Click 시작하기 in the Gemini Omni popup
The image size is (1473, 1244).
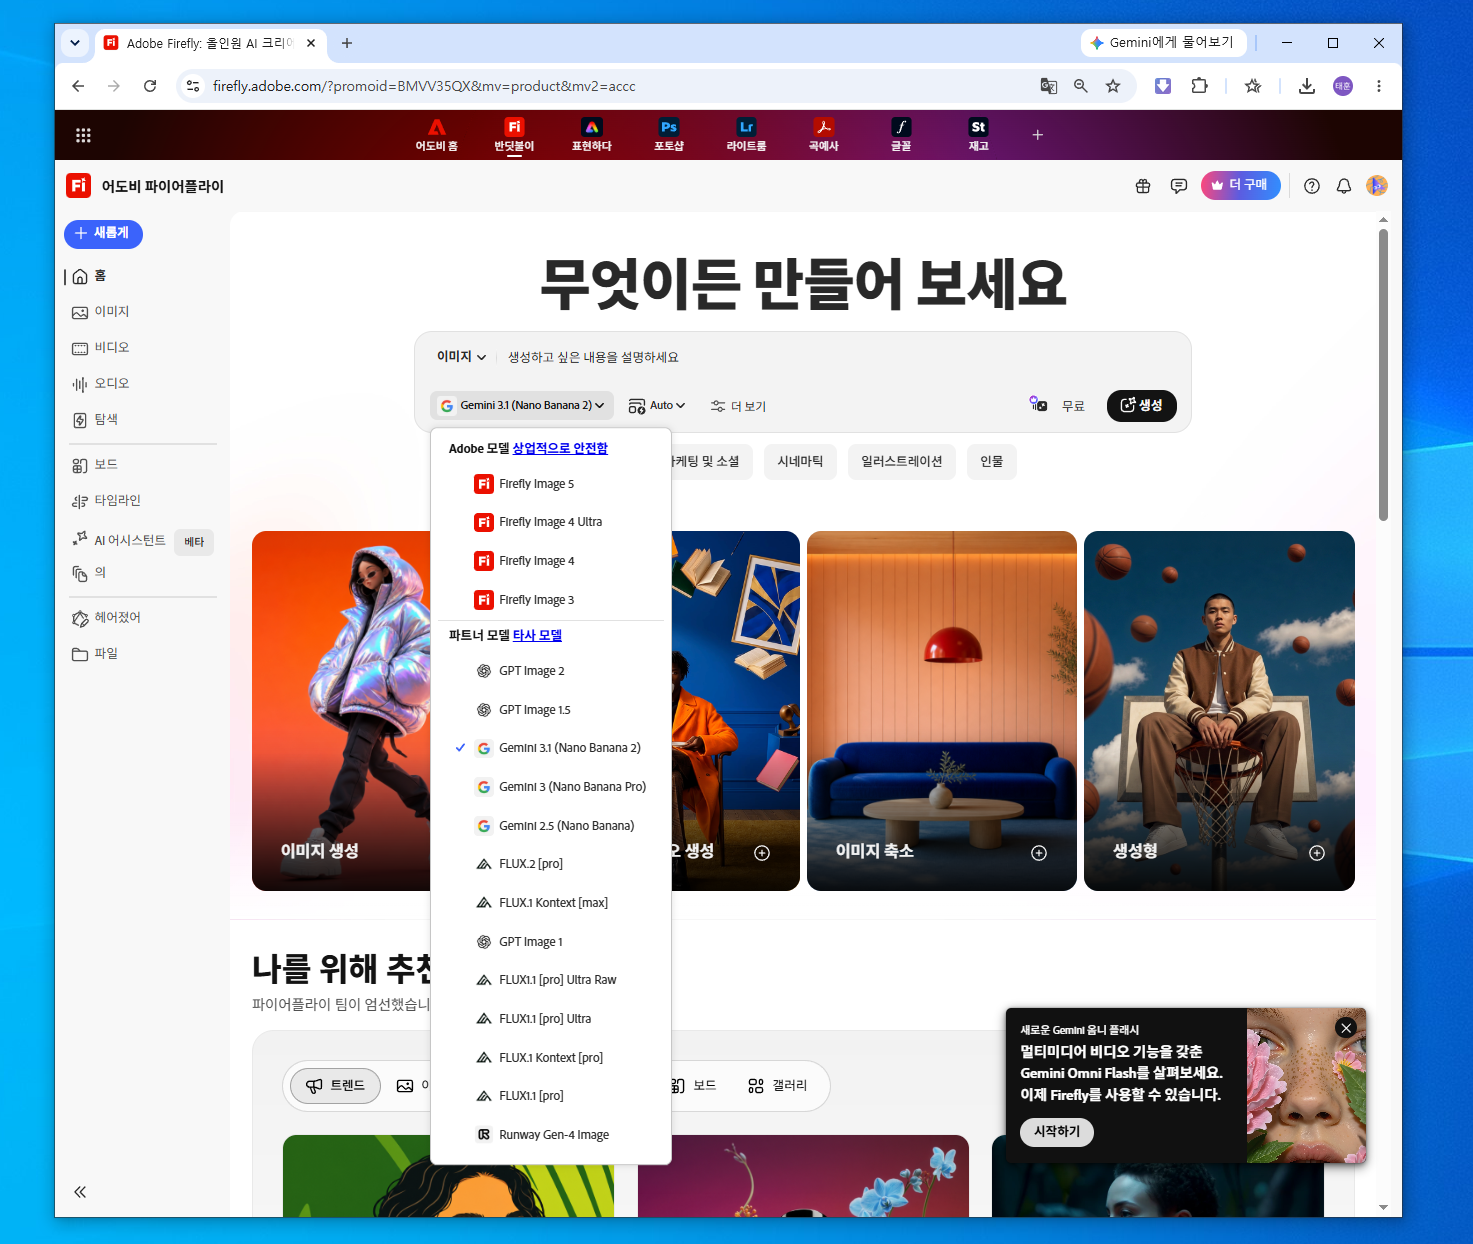tap(1057, 1131)
